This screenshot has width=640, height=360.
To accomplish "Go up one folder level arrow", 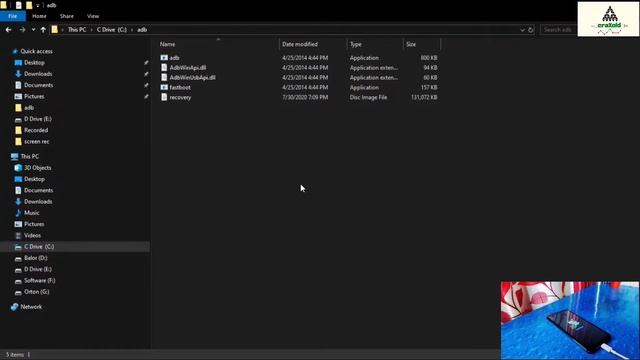I will (43, 29).
